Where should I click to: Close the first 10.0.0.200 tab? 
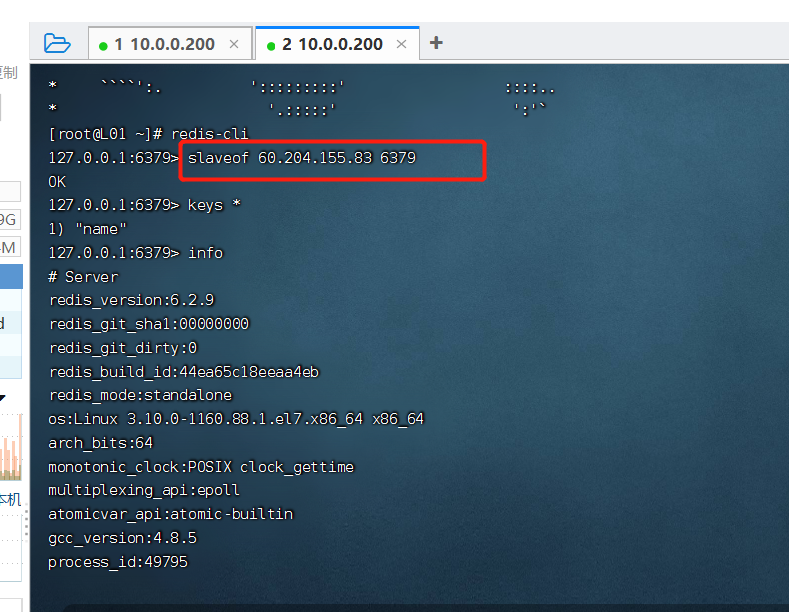234,44
